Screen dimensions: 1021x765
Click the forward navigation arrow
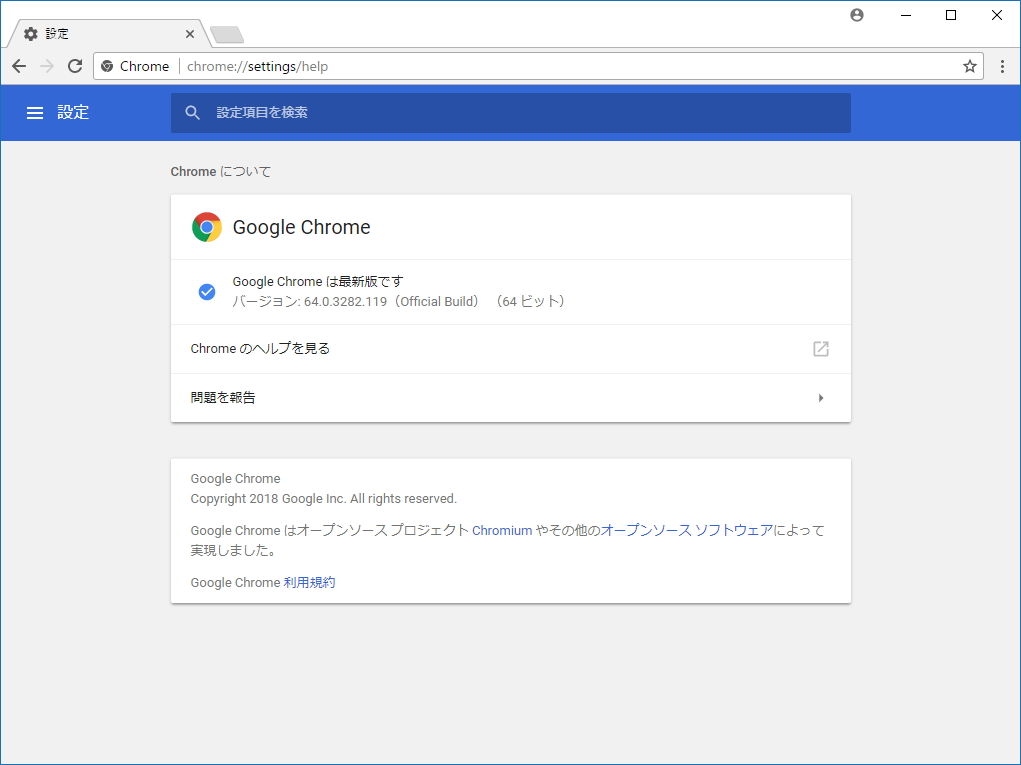[x=46, y=66]
